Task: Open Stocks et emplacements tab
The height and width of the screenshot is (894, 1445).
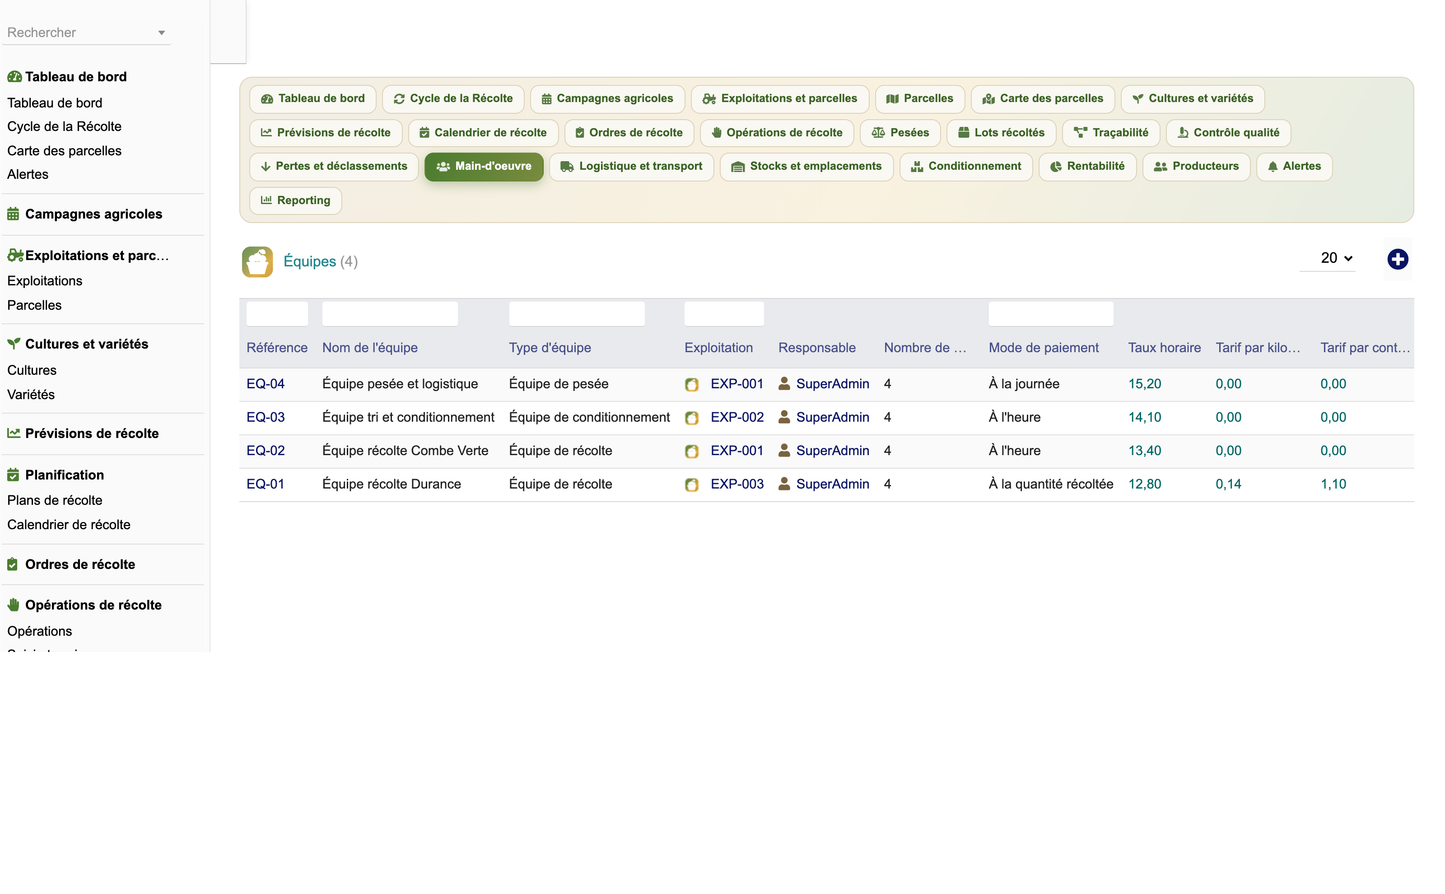Action: (807, 167)
